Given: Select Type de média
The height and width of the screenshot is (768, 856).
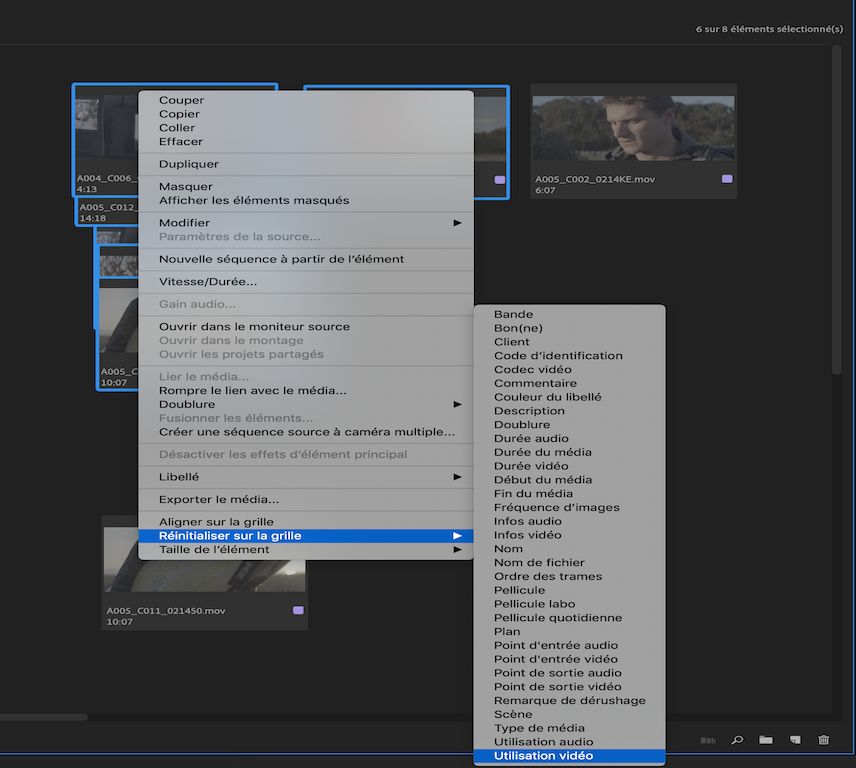Looking at the screenshot, I should pos(569,728).
